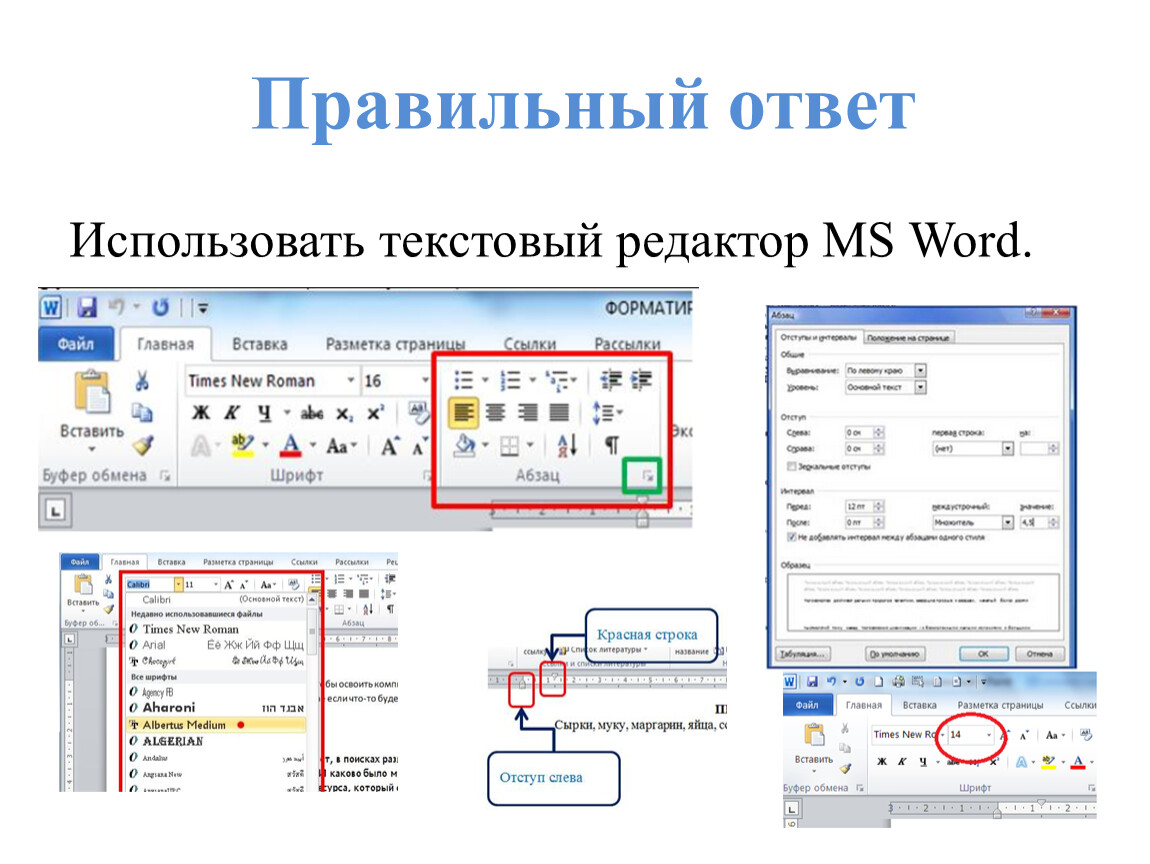Toggle Bold (Ж) in the size-14 ribbon

tap(882, 762)
